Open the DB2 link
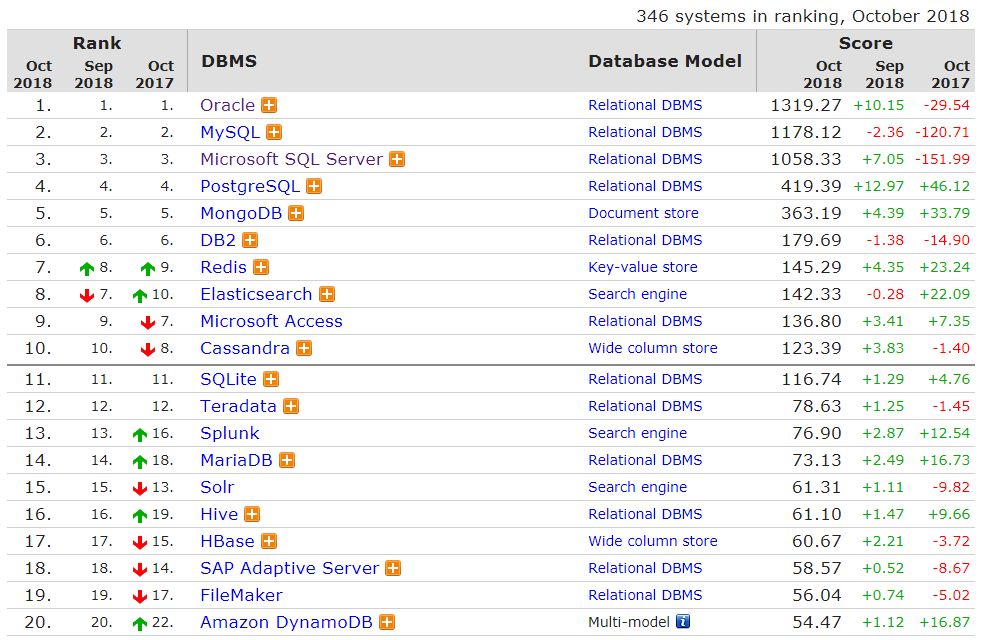The height and width of the screenshot is (640, 982). 218,240
